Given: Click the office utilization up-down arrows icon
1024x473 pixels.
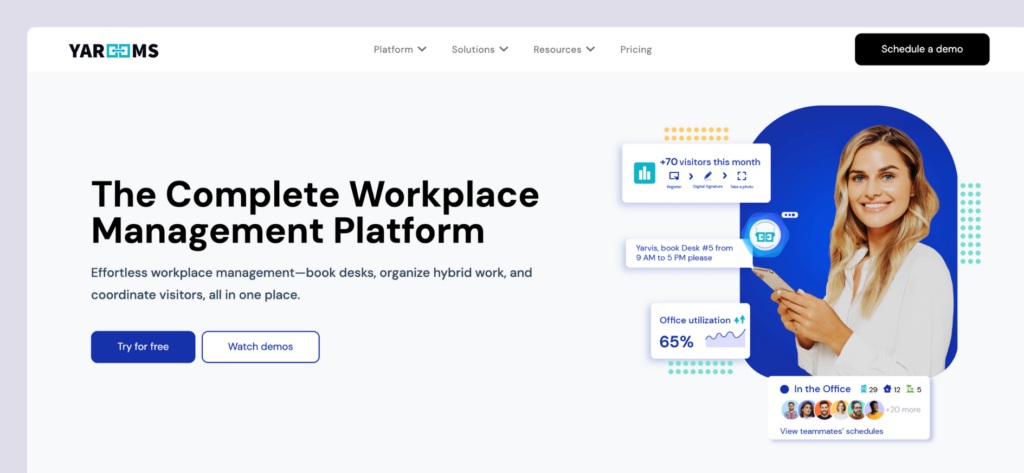Looking at the screenshot, I should coord(739,320).
